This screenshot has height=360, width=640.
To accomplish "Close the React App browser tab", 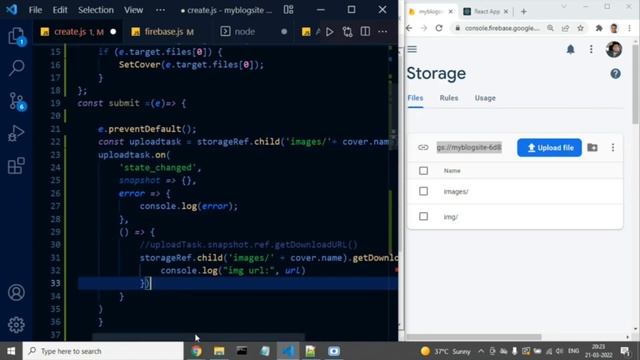I will (x=506, y=11).
